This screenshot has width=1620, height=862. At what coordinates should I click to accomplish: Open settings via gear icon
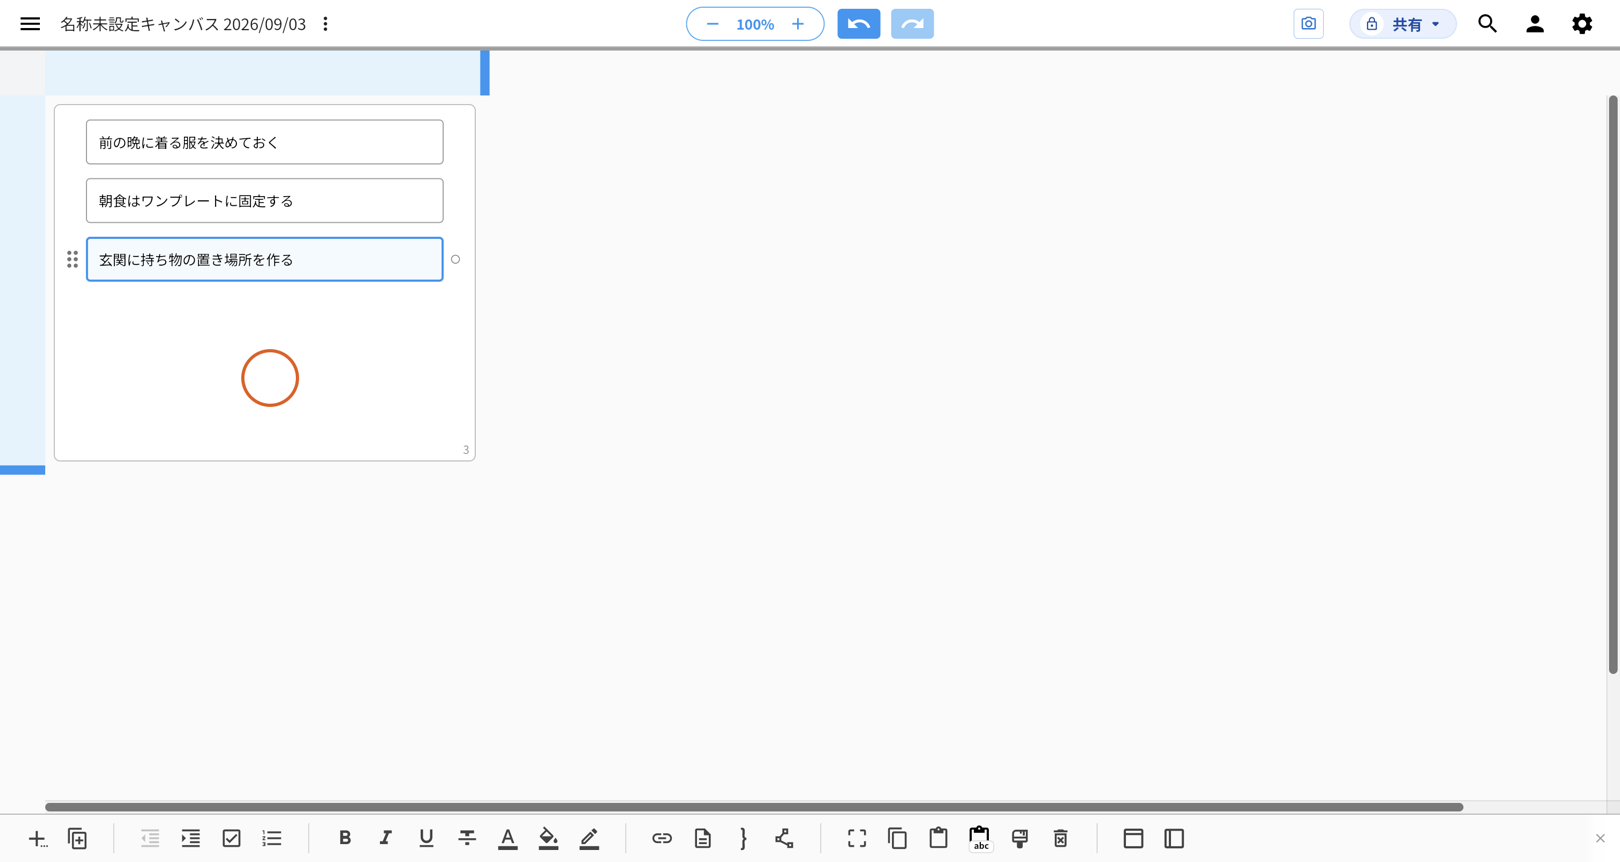pos(1582,24)
